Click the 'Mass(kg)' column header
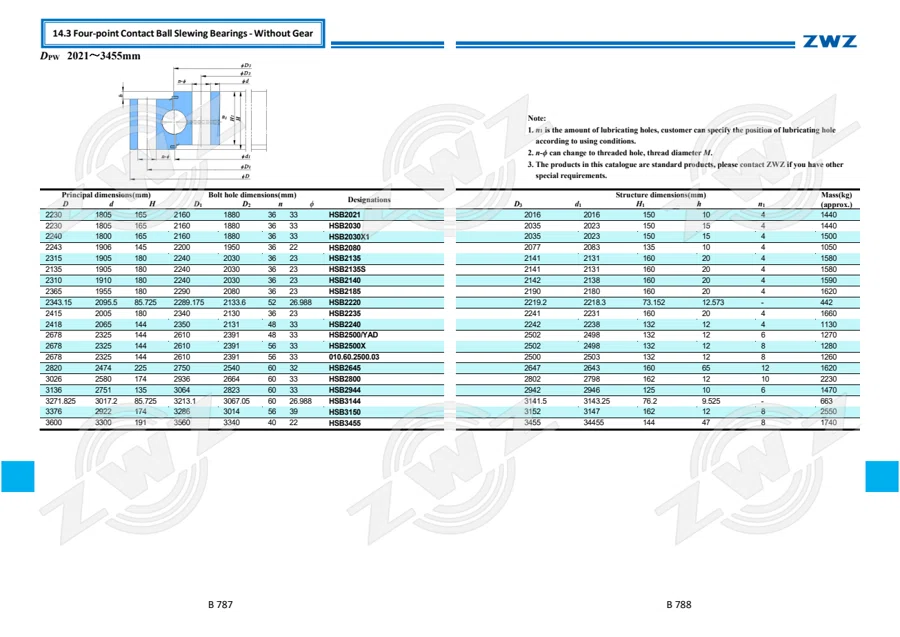This screenshot has width=900, height=637. click(x=836, y=195)
